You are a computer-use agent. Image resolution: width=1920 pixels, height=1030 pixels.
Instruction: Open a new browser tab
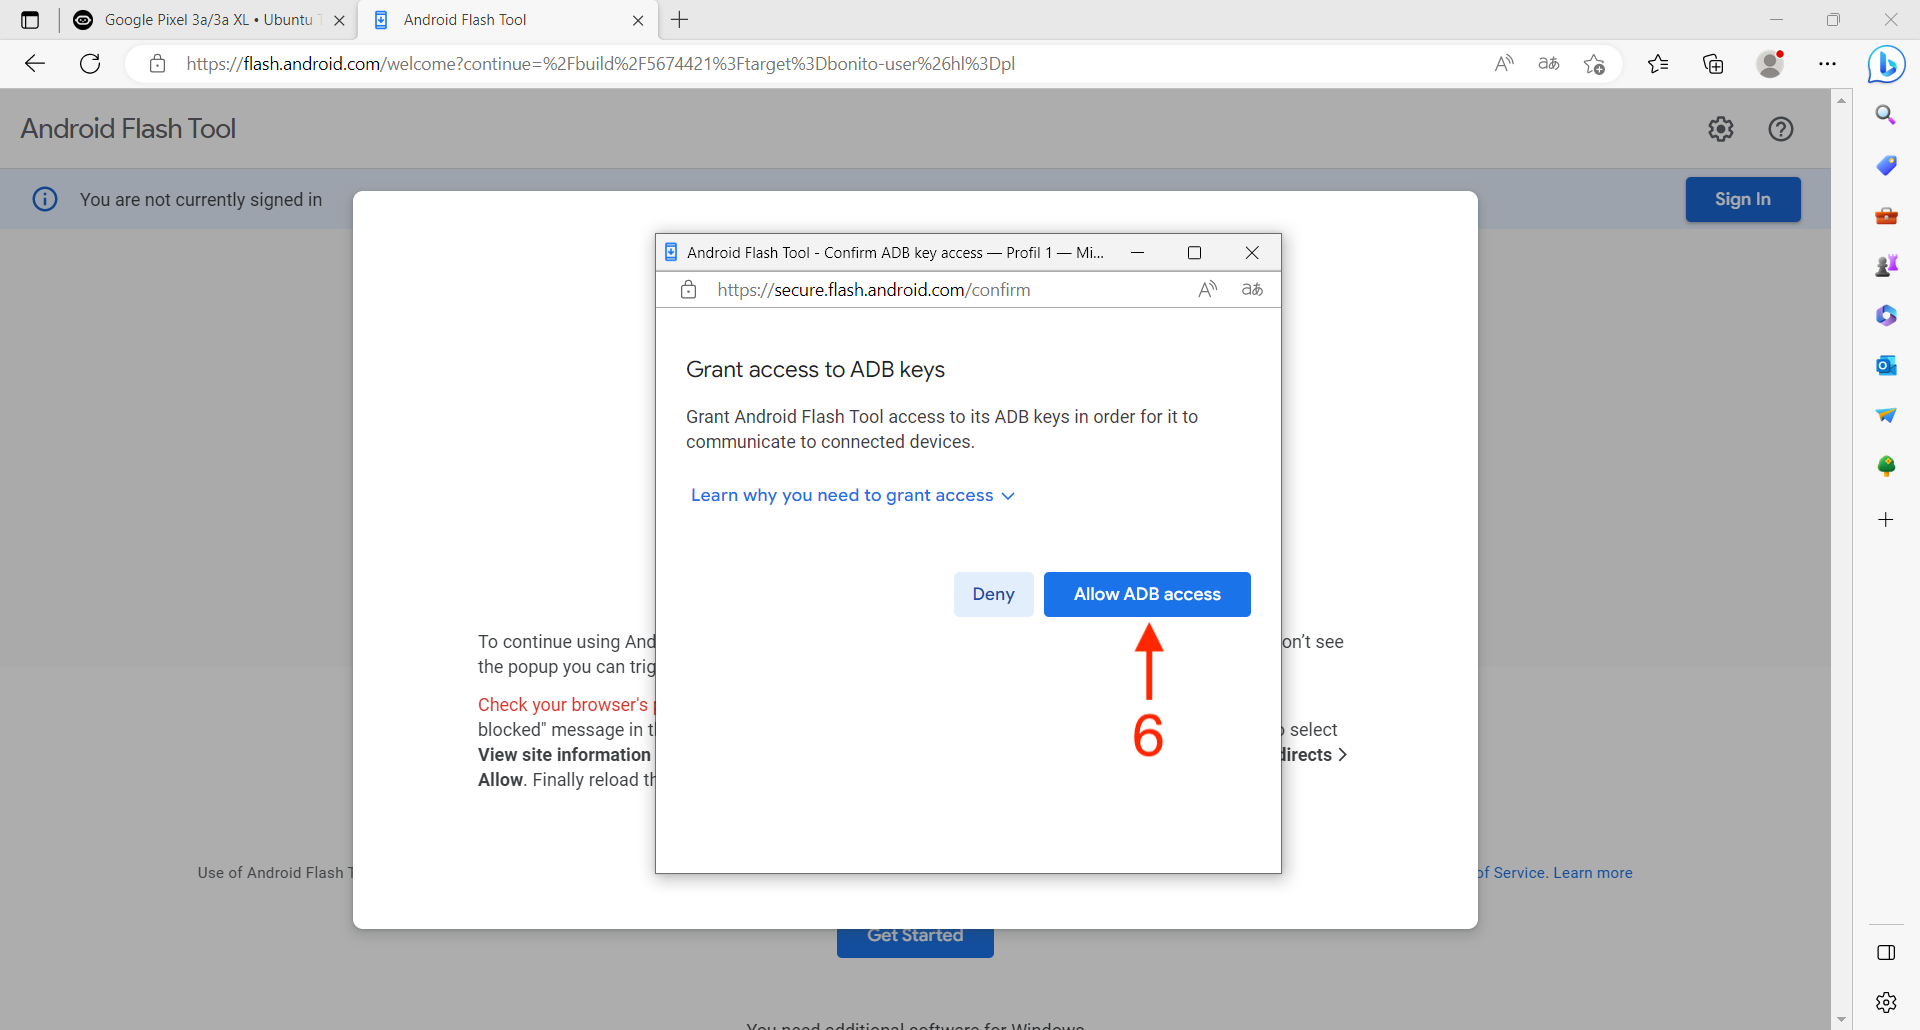pos(680,20)
